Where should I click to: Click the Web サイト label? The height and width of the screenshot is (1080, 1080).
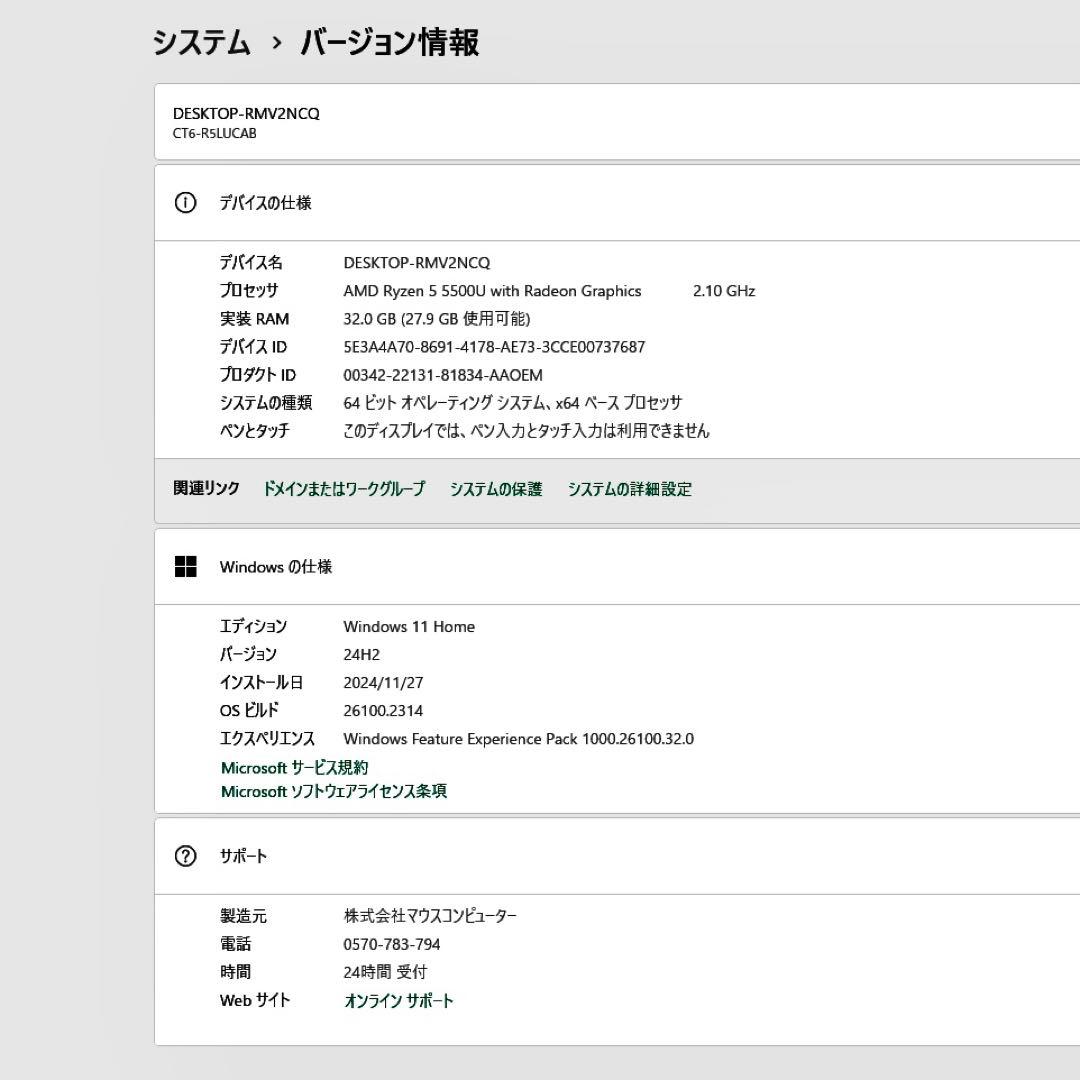[x=255, y=1000]
